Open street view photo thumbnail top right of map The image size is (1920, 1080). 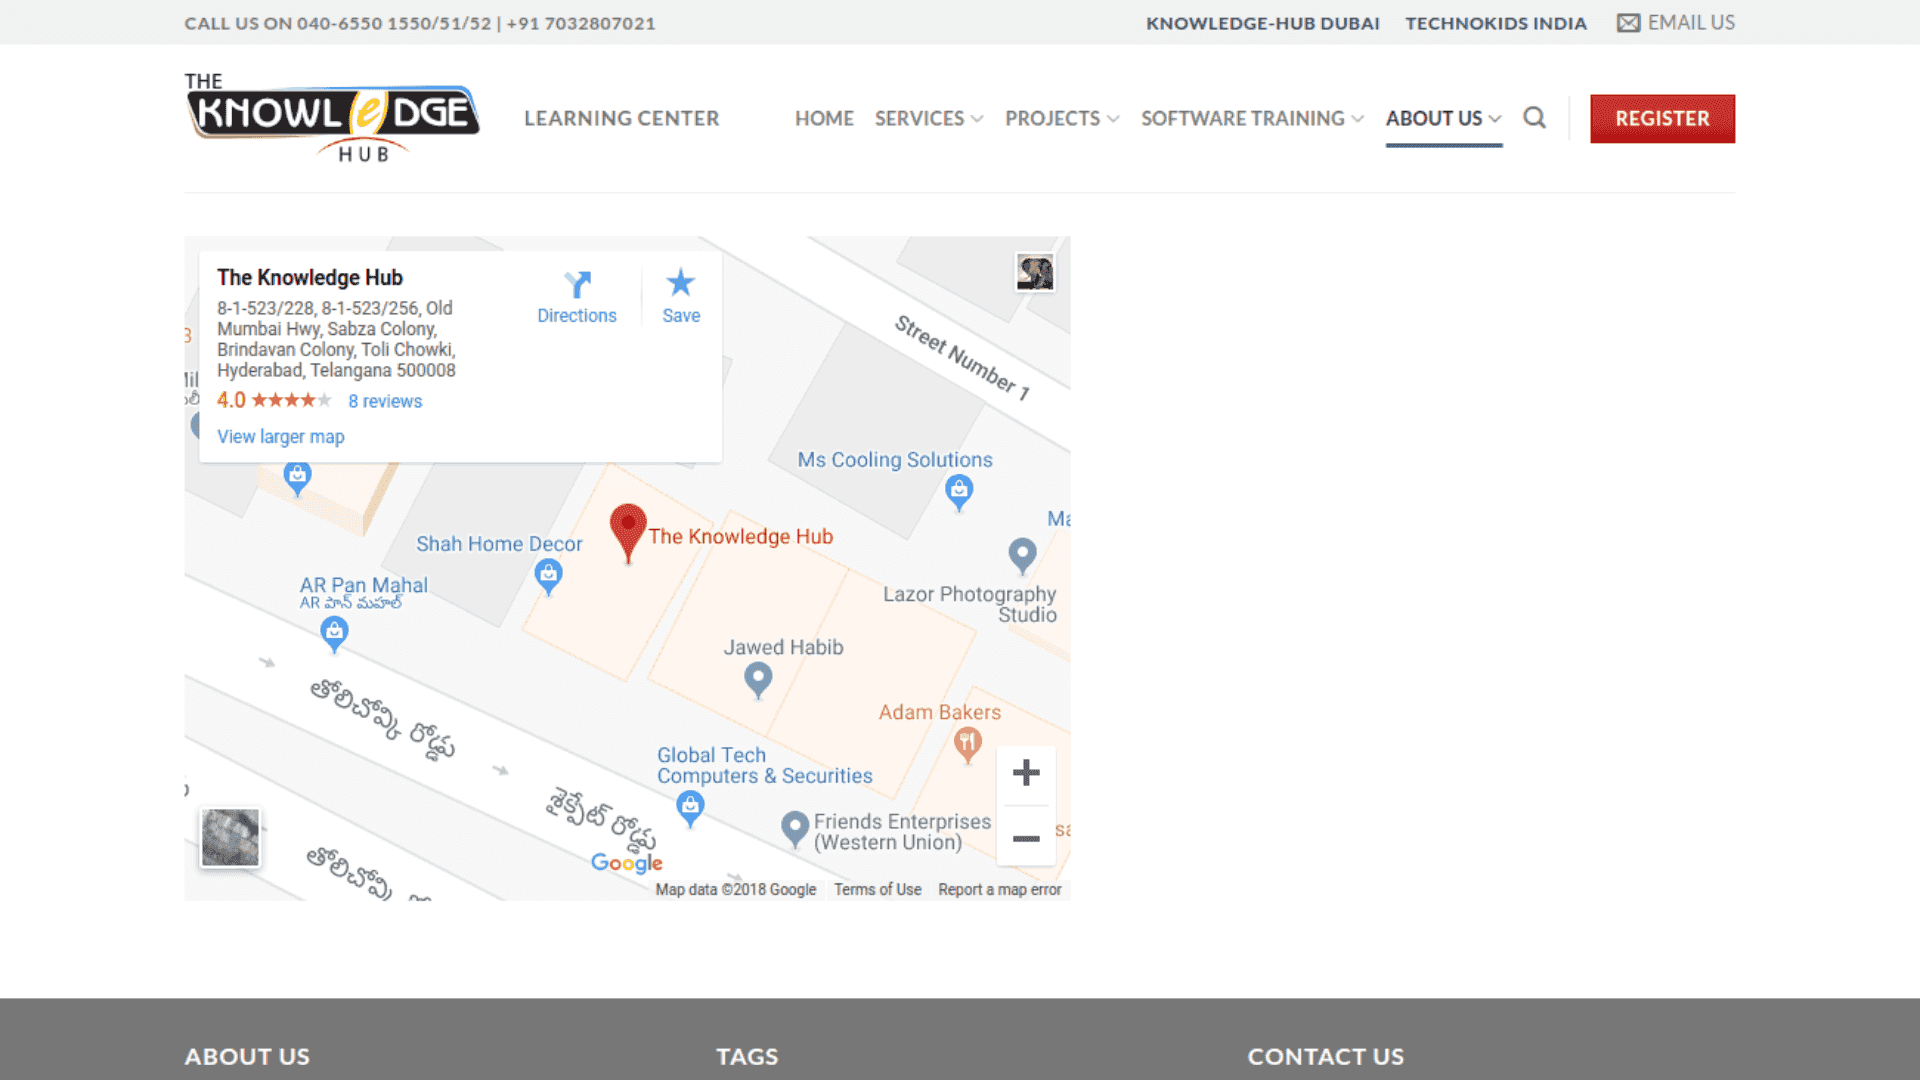(x=1035, y=272)
